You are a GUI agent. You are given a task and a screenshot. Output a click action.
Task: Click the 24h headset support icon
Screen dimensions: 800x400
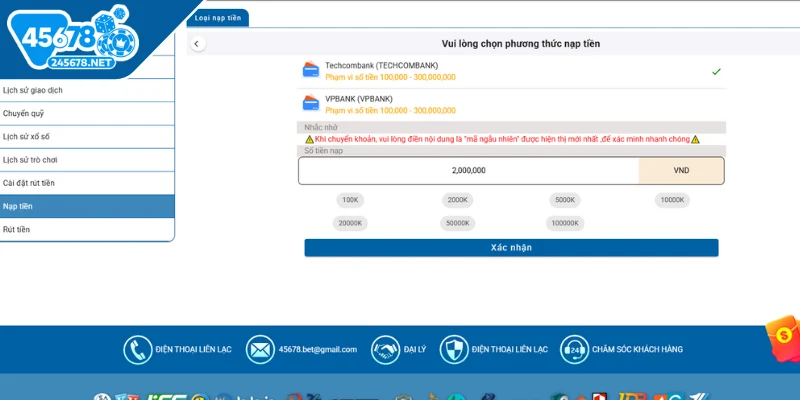[x=574, y=349]
